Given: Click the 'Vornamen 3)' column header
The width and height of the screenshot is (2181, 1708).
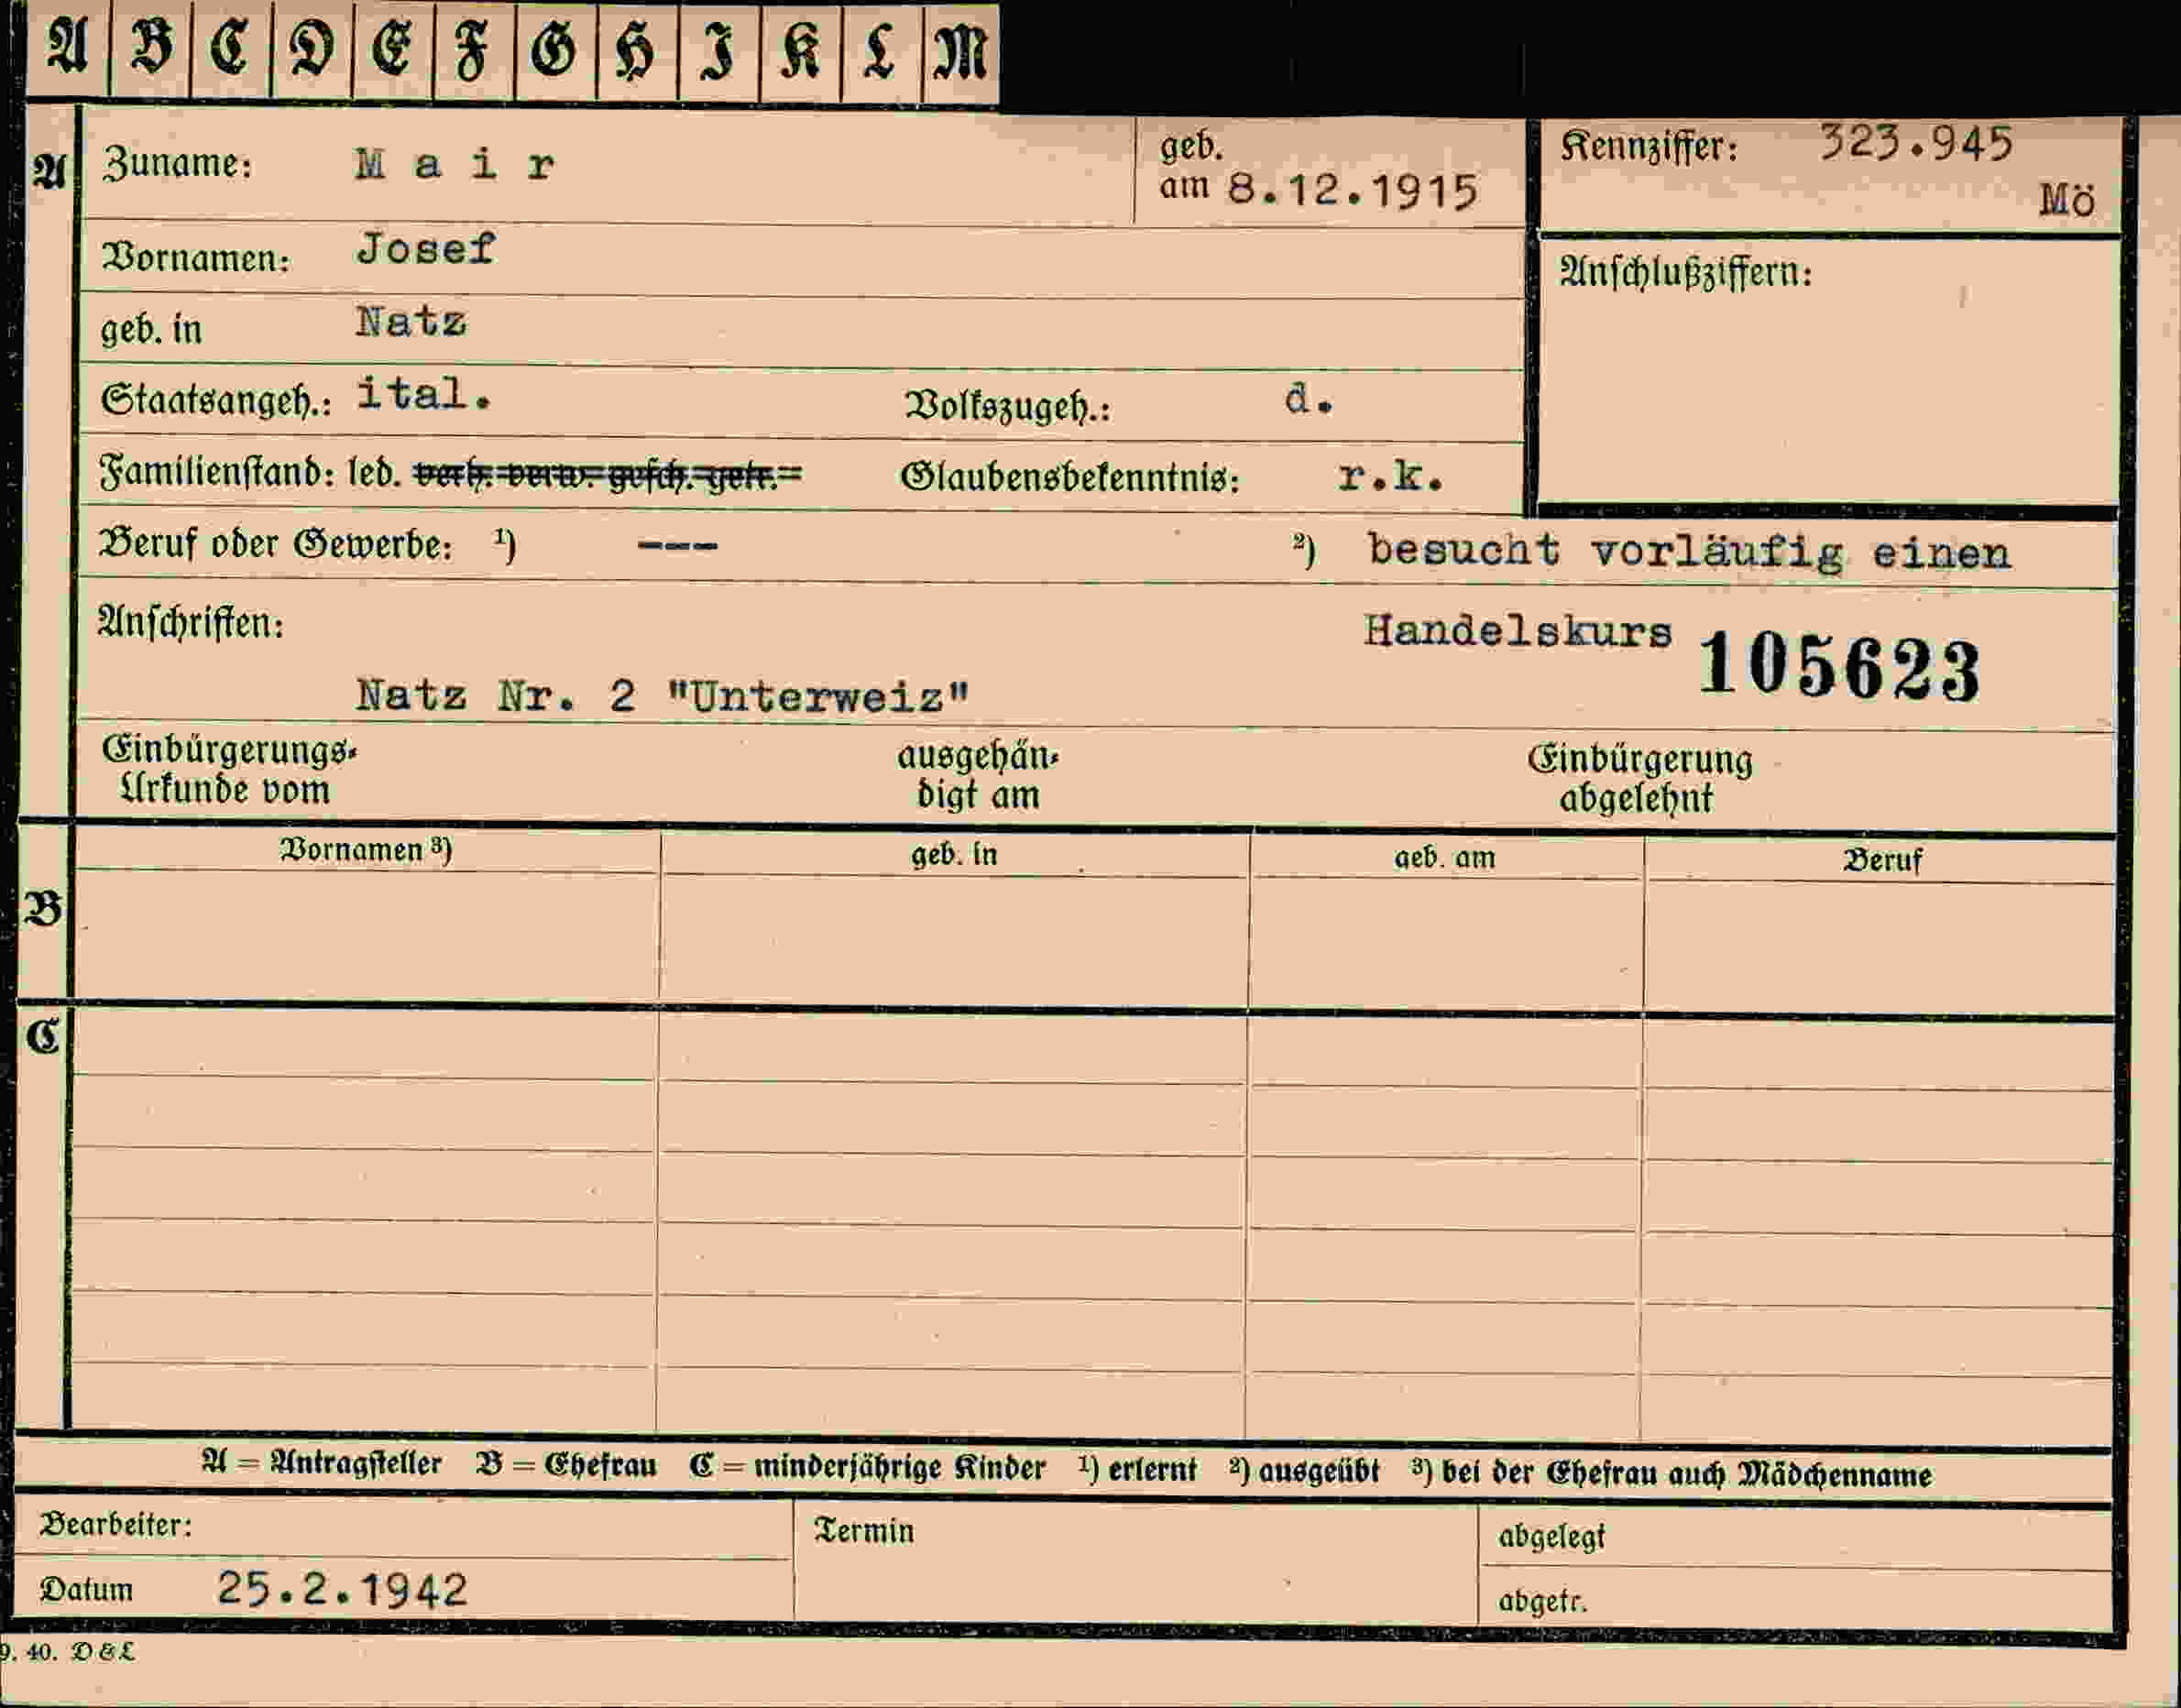Looking at the screenshot, I should tap(365, 850).
